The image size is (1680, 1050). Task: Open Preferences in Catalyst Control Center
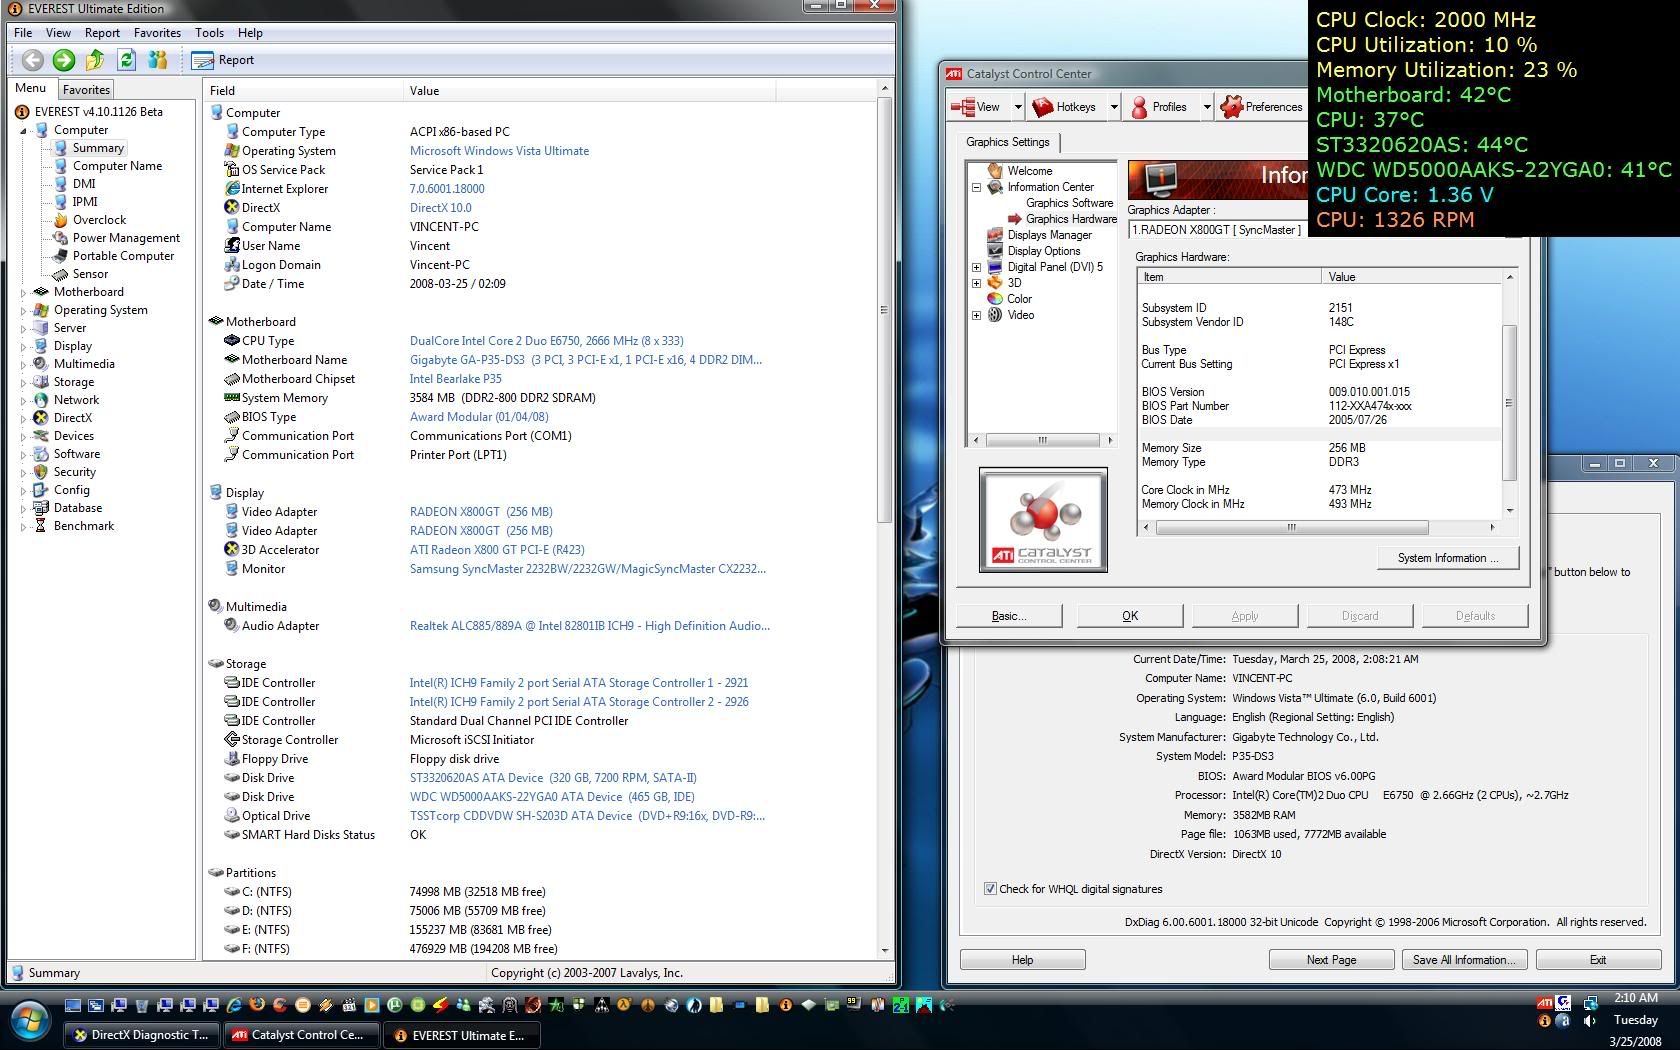[1262, 107]
